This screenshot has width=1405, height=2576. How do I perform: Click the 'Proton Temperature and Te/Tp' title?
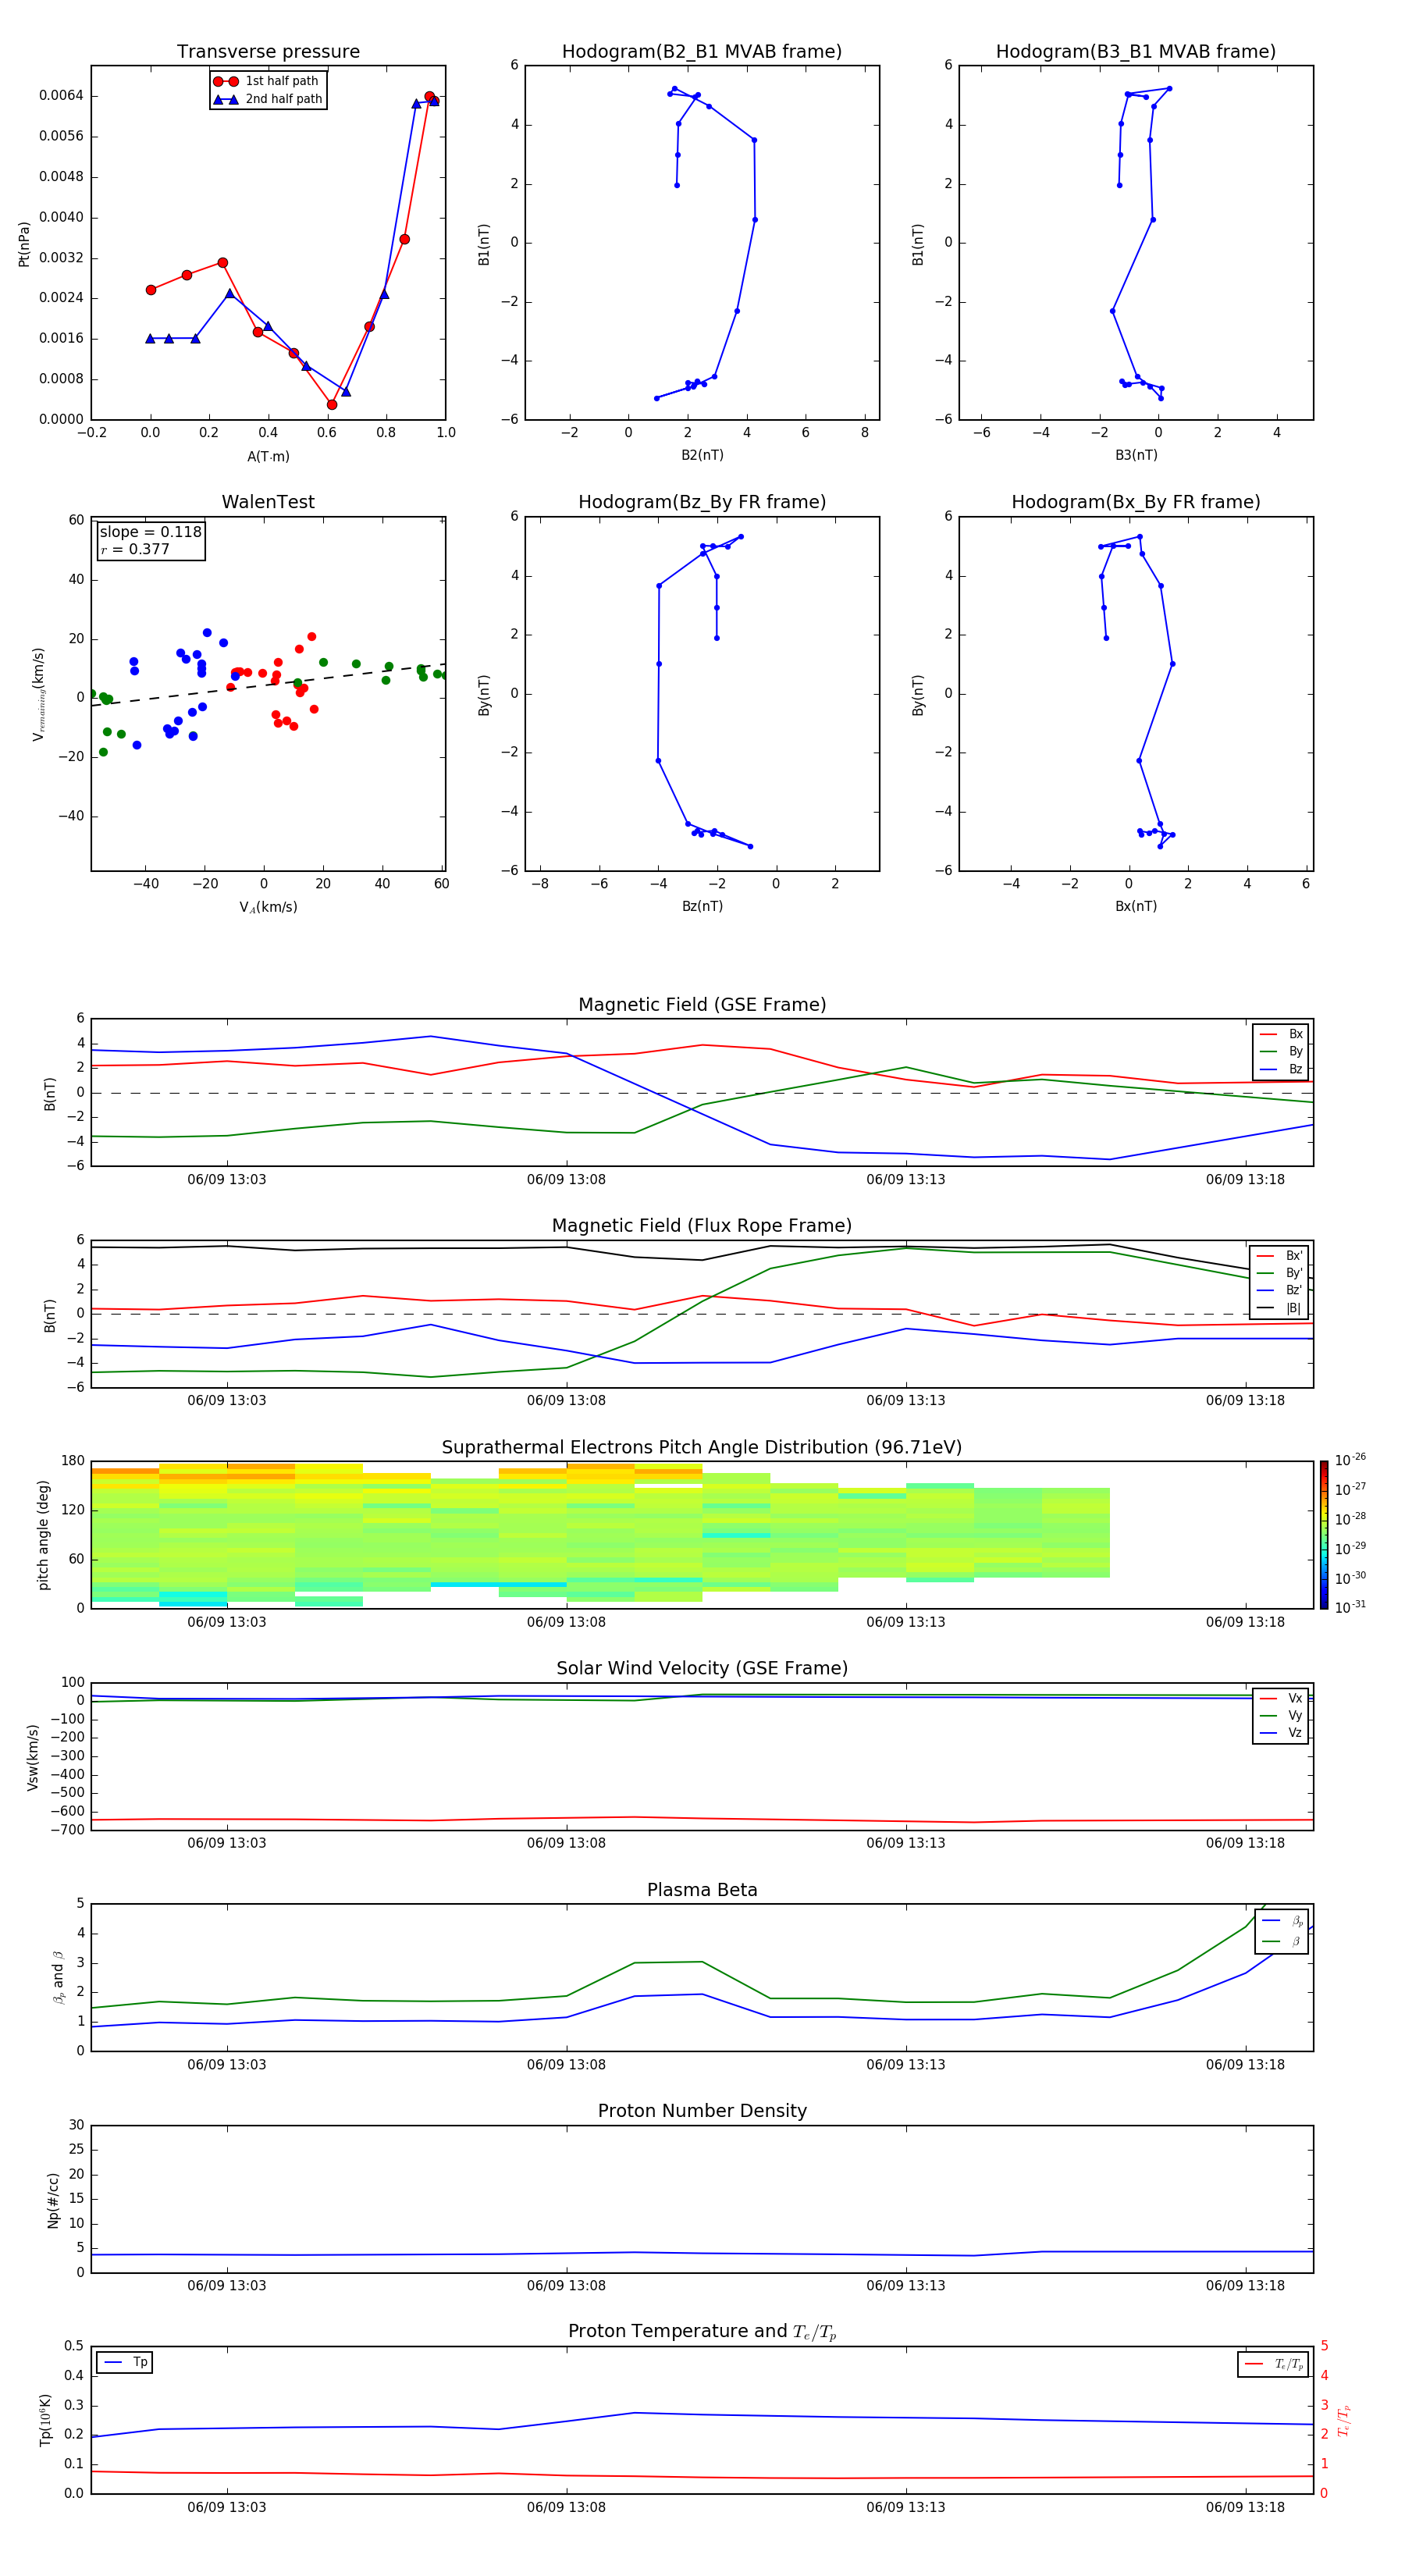click(702, 2331)
